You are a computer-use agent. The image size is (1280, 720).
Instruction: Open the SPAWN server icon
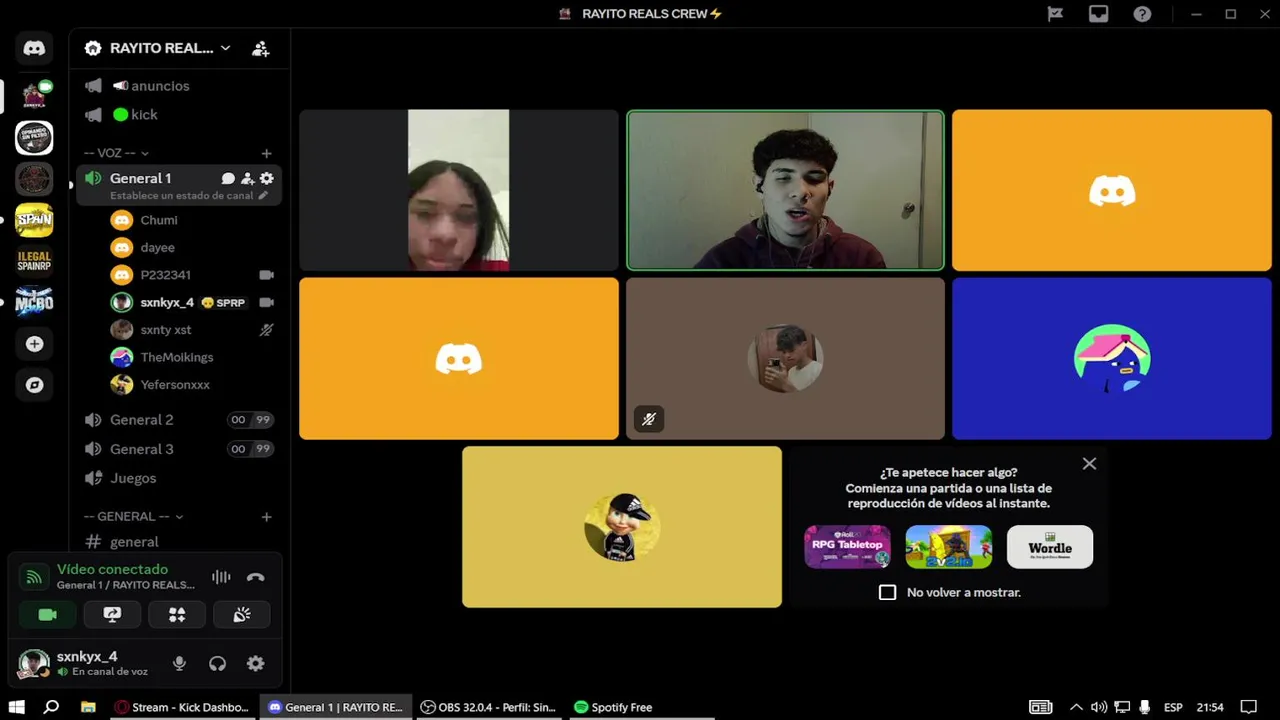(34, 220)
